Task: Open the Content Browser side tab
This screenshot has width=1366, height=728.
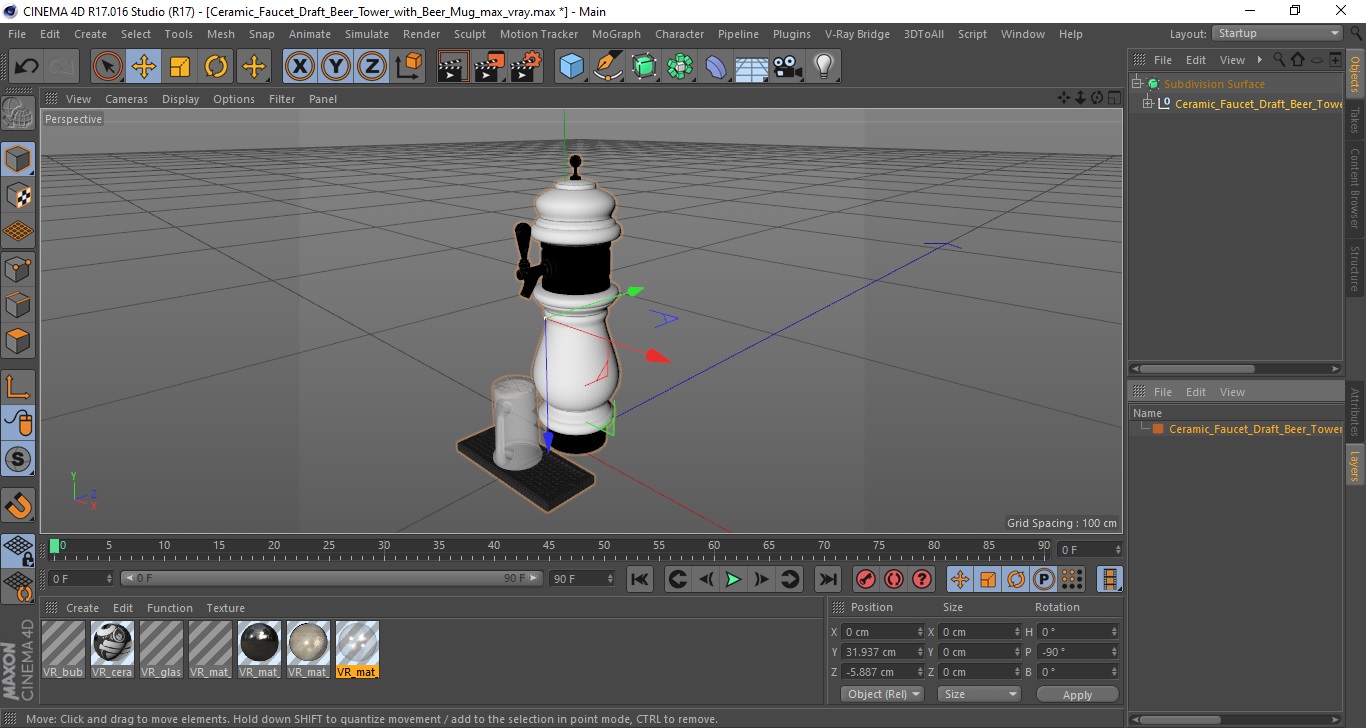Action: [x=1355, y=188]
